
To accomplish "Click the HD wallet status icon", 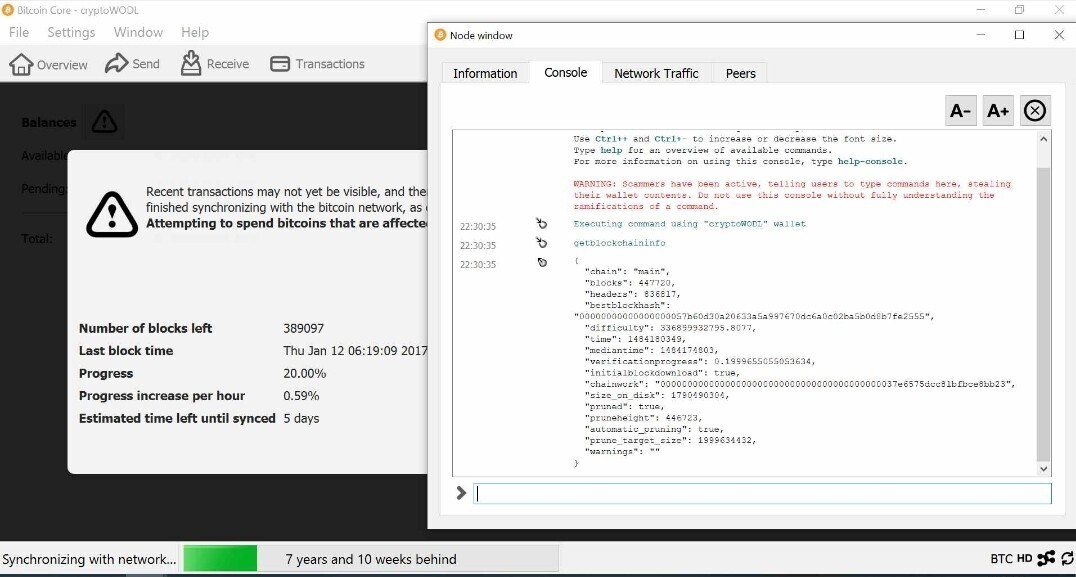I will 1025,558.
